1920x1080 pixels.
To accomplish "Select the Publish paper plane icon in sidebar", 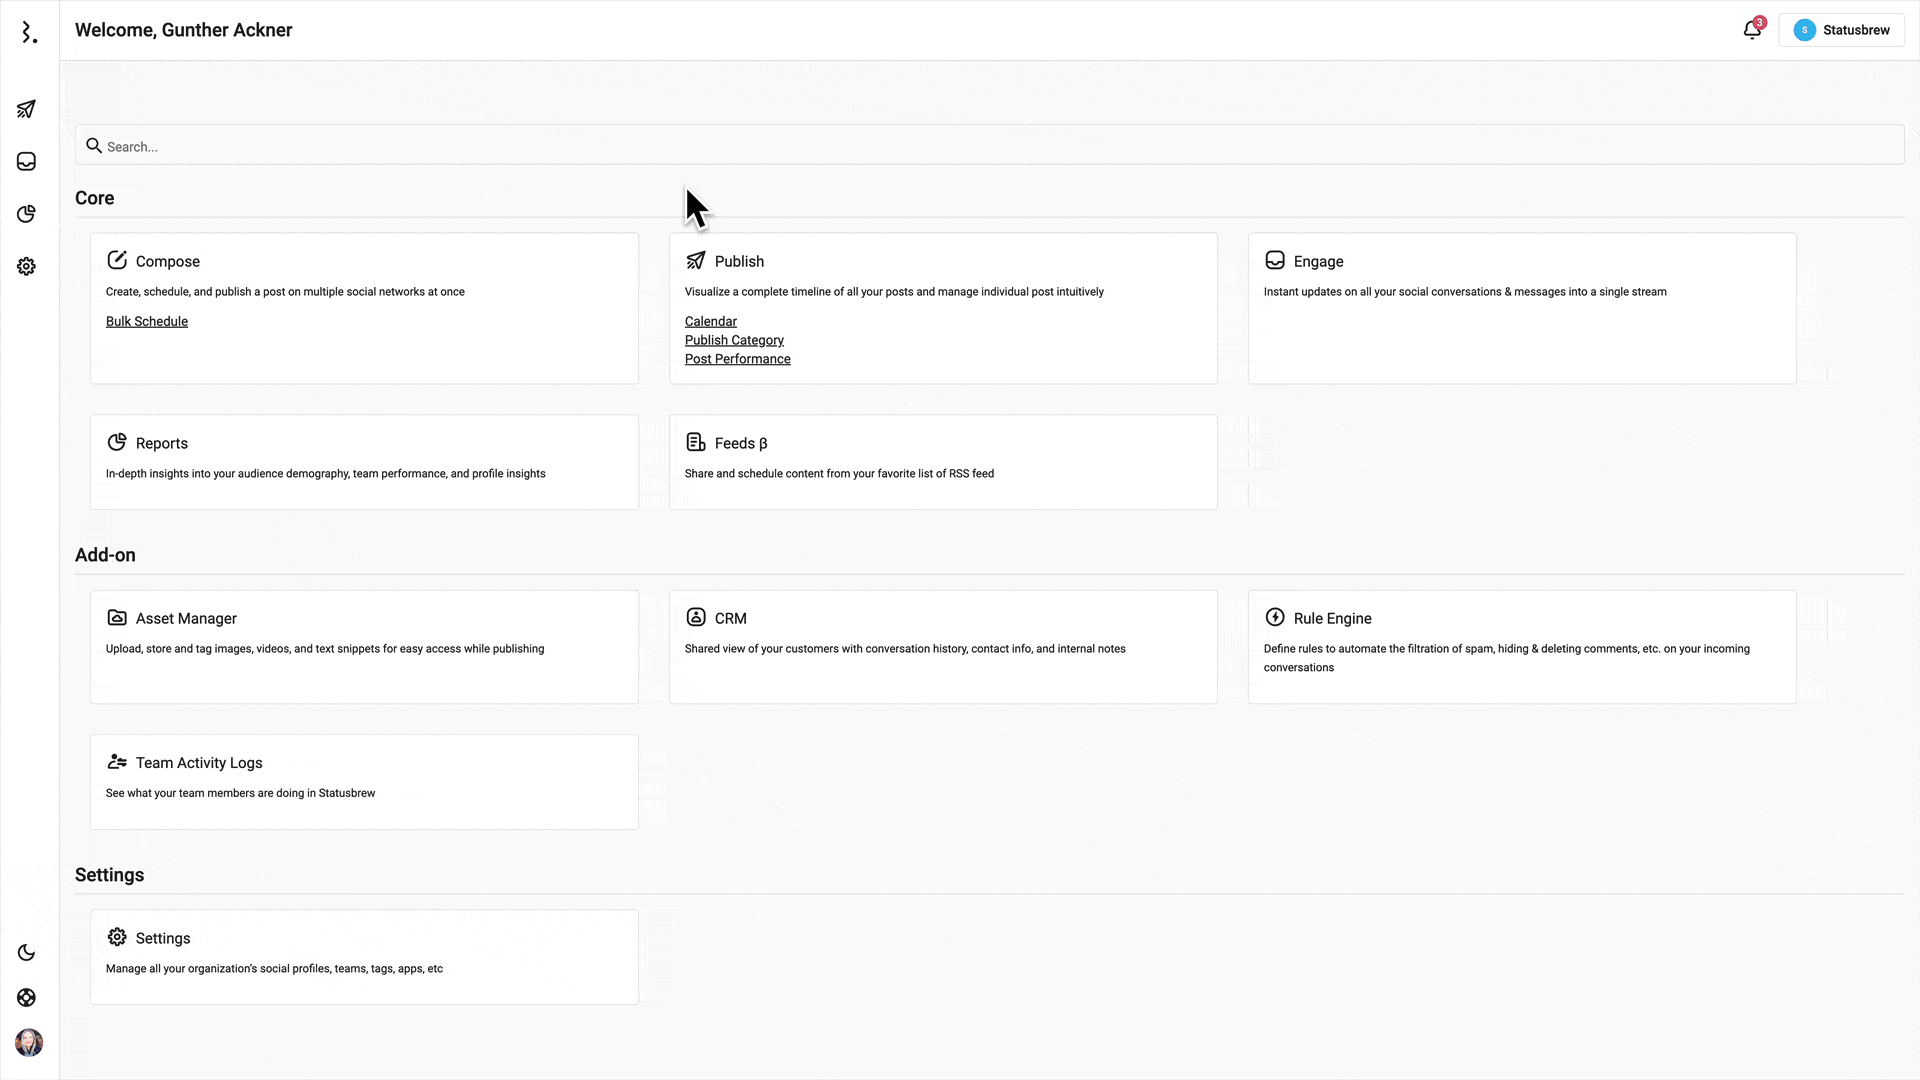I will click(x=26, y=108).
